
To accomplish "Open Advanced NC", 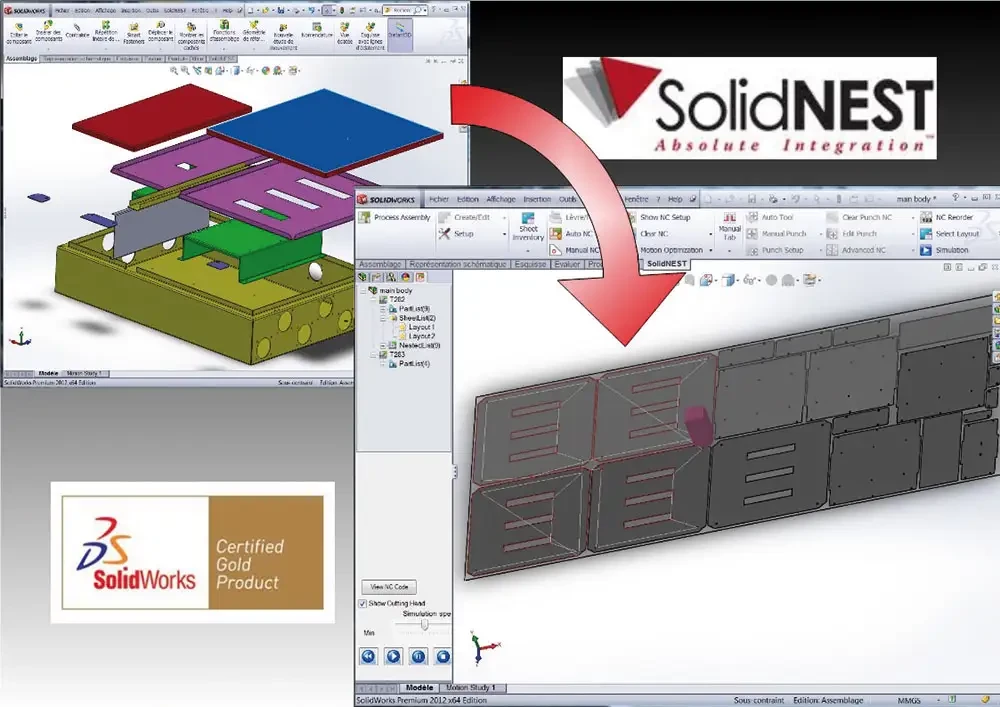I will tap(856, 251).
